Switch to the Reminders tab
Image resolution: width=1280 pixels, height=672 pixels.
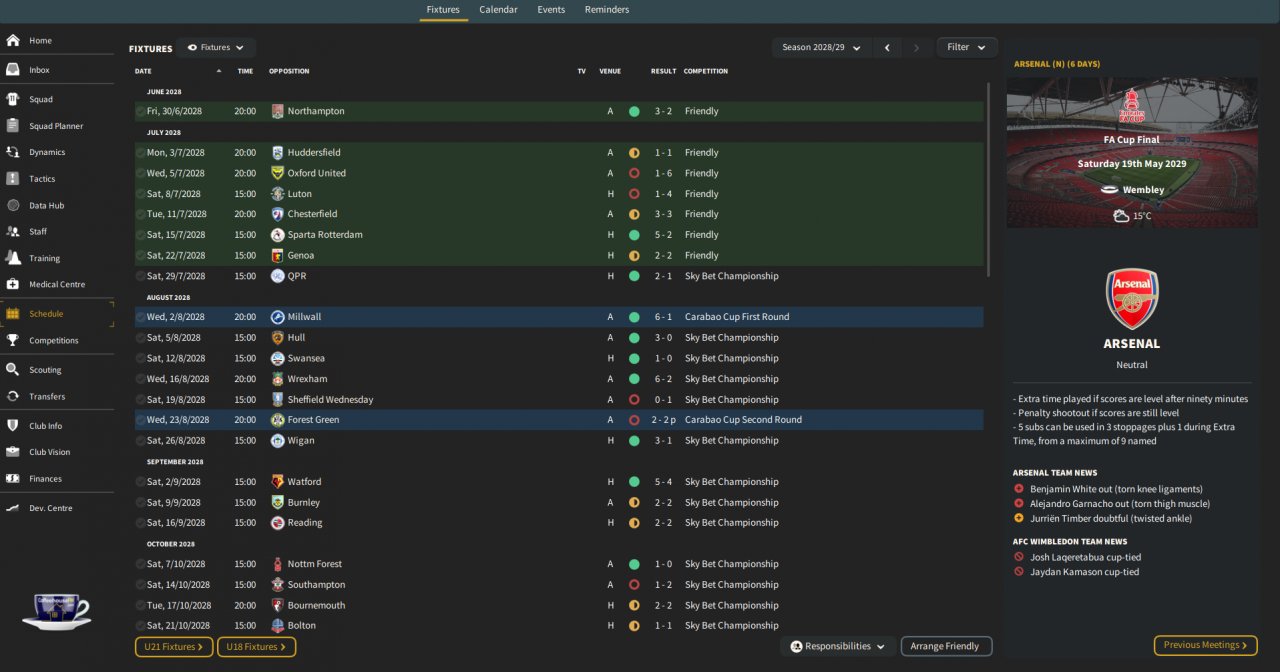pyautogui.click(x=607, y=10)
